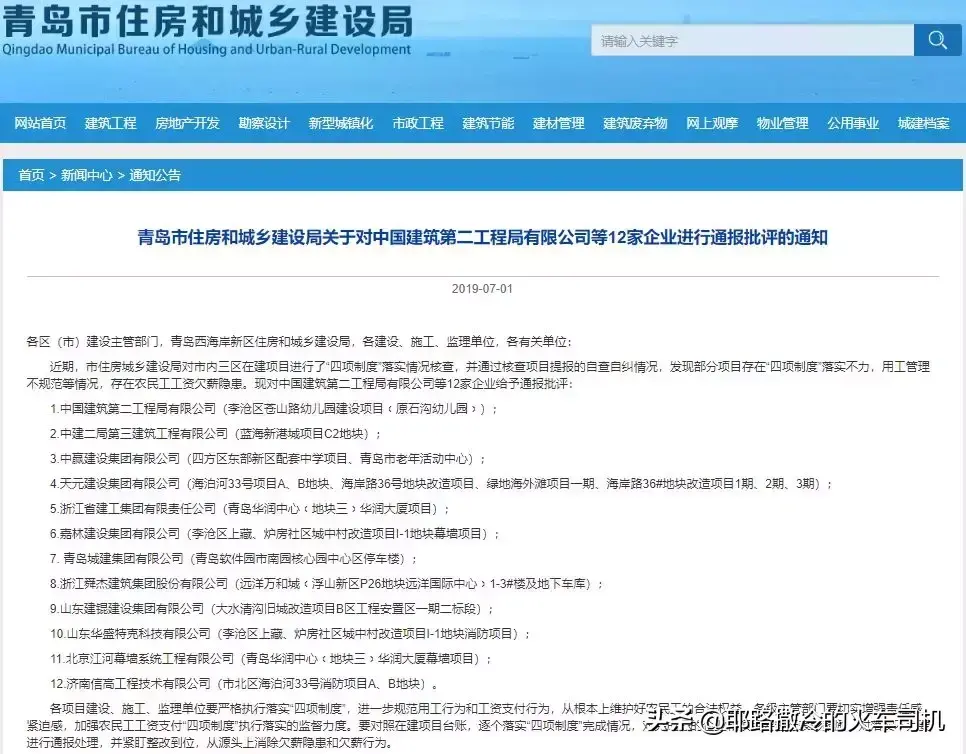Image resolution: width=966 pixels, height=754 pixels.
Task: Click list item 9 山东建锟建设集团有限公司
Action: pos(272,609)
